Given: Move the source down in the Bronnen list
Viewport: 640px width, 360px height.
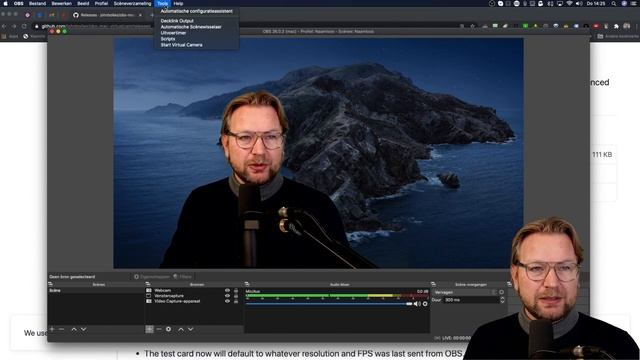Looking at the screenshot, I should [190, 329].
